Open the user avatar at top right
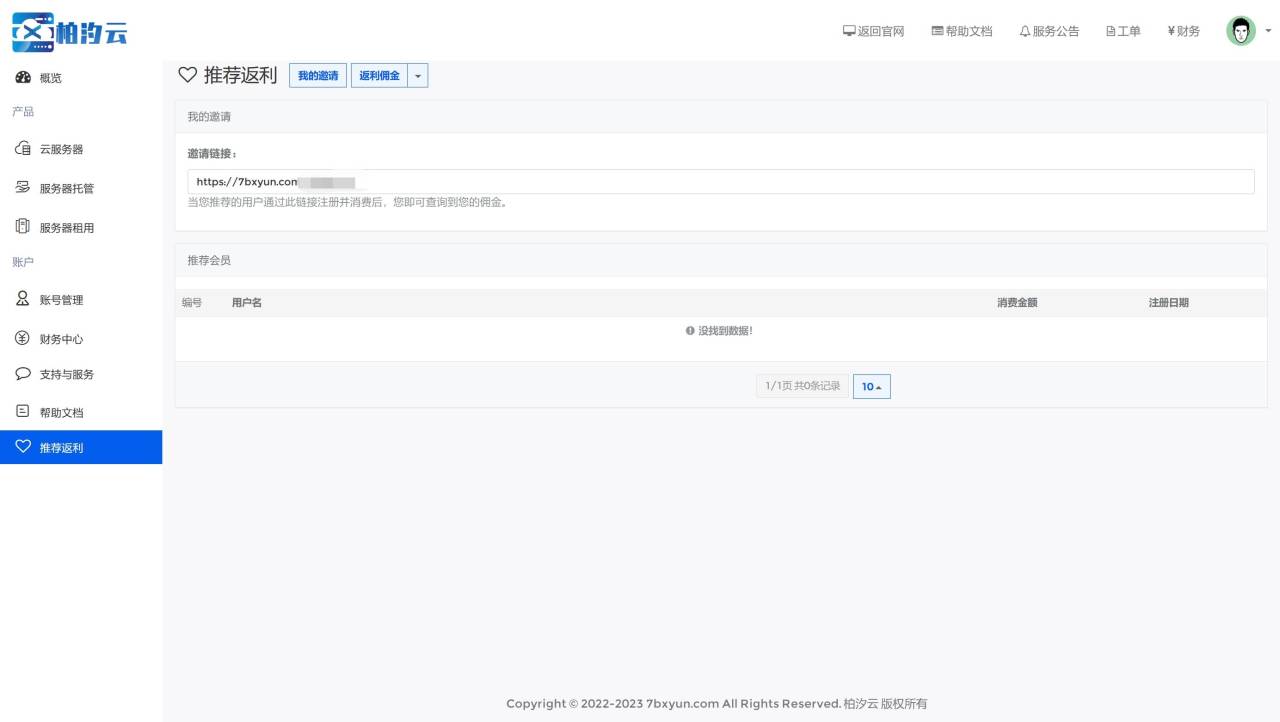The height and width of the screenshot is (722, 1280). pos(1240,31)
